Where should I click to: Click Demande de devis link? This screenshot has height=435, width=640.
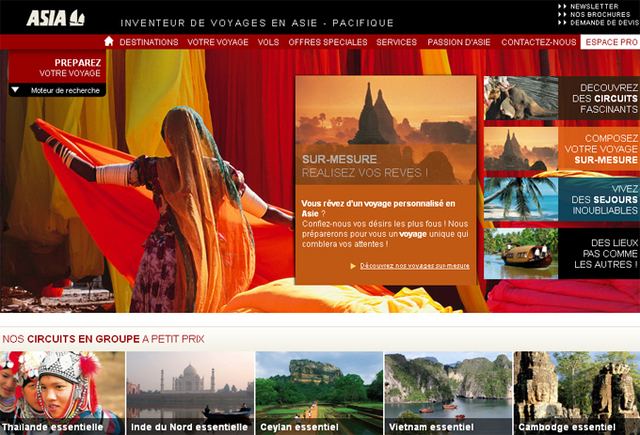point(600,22)
